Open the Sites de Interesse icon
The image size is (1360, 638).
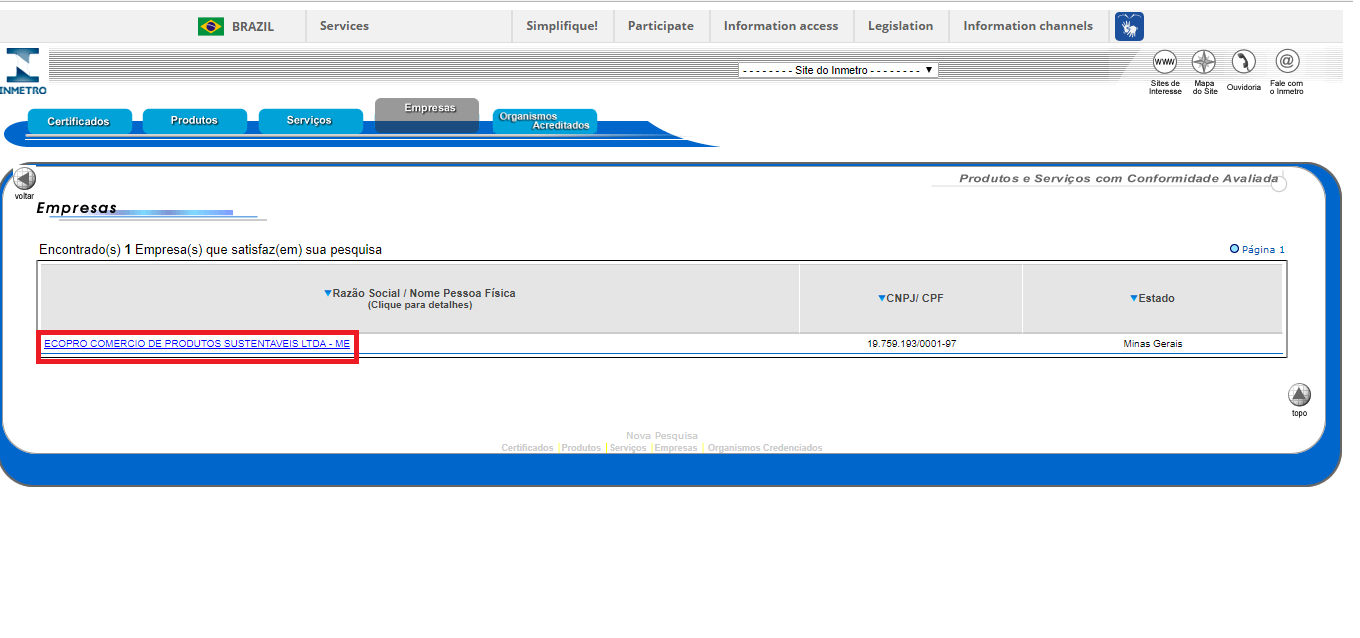coord(1165,62)
